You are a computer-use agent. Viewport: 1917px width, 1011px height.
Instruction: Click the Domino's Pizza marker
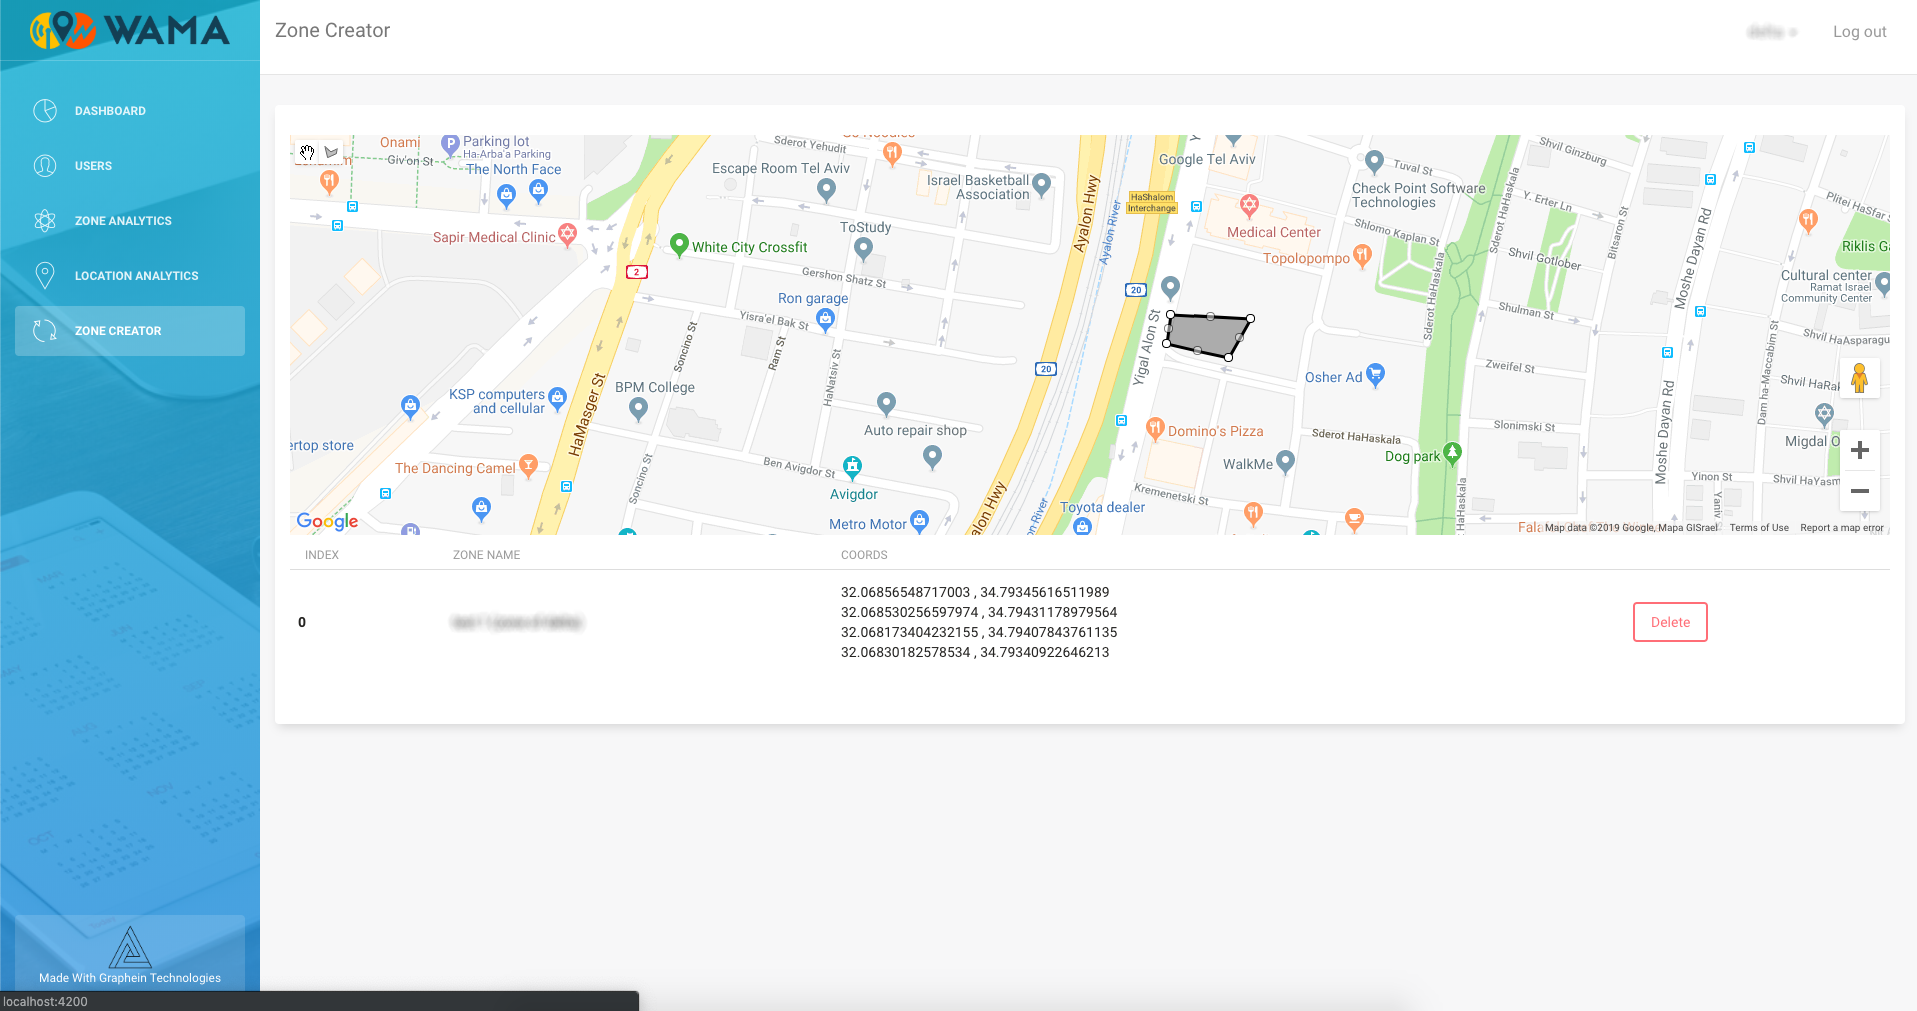click(1155, 429)
